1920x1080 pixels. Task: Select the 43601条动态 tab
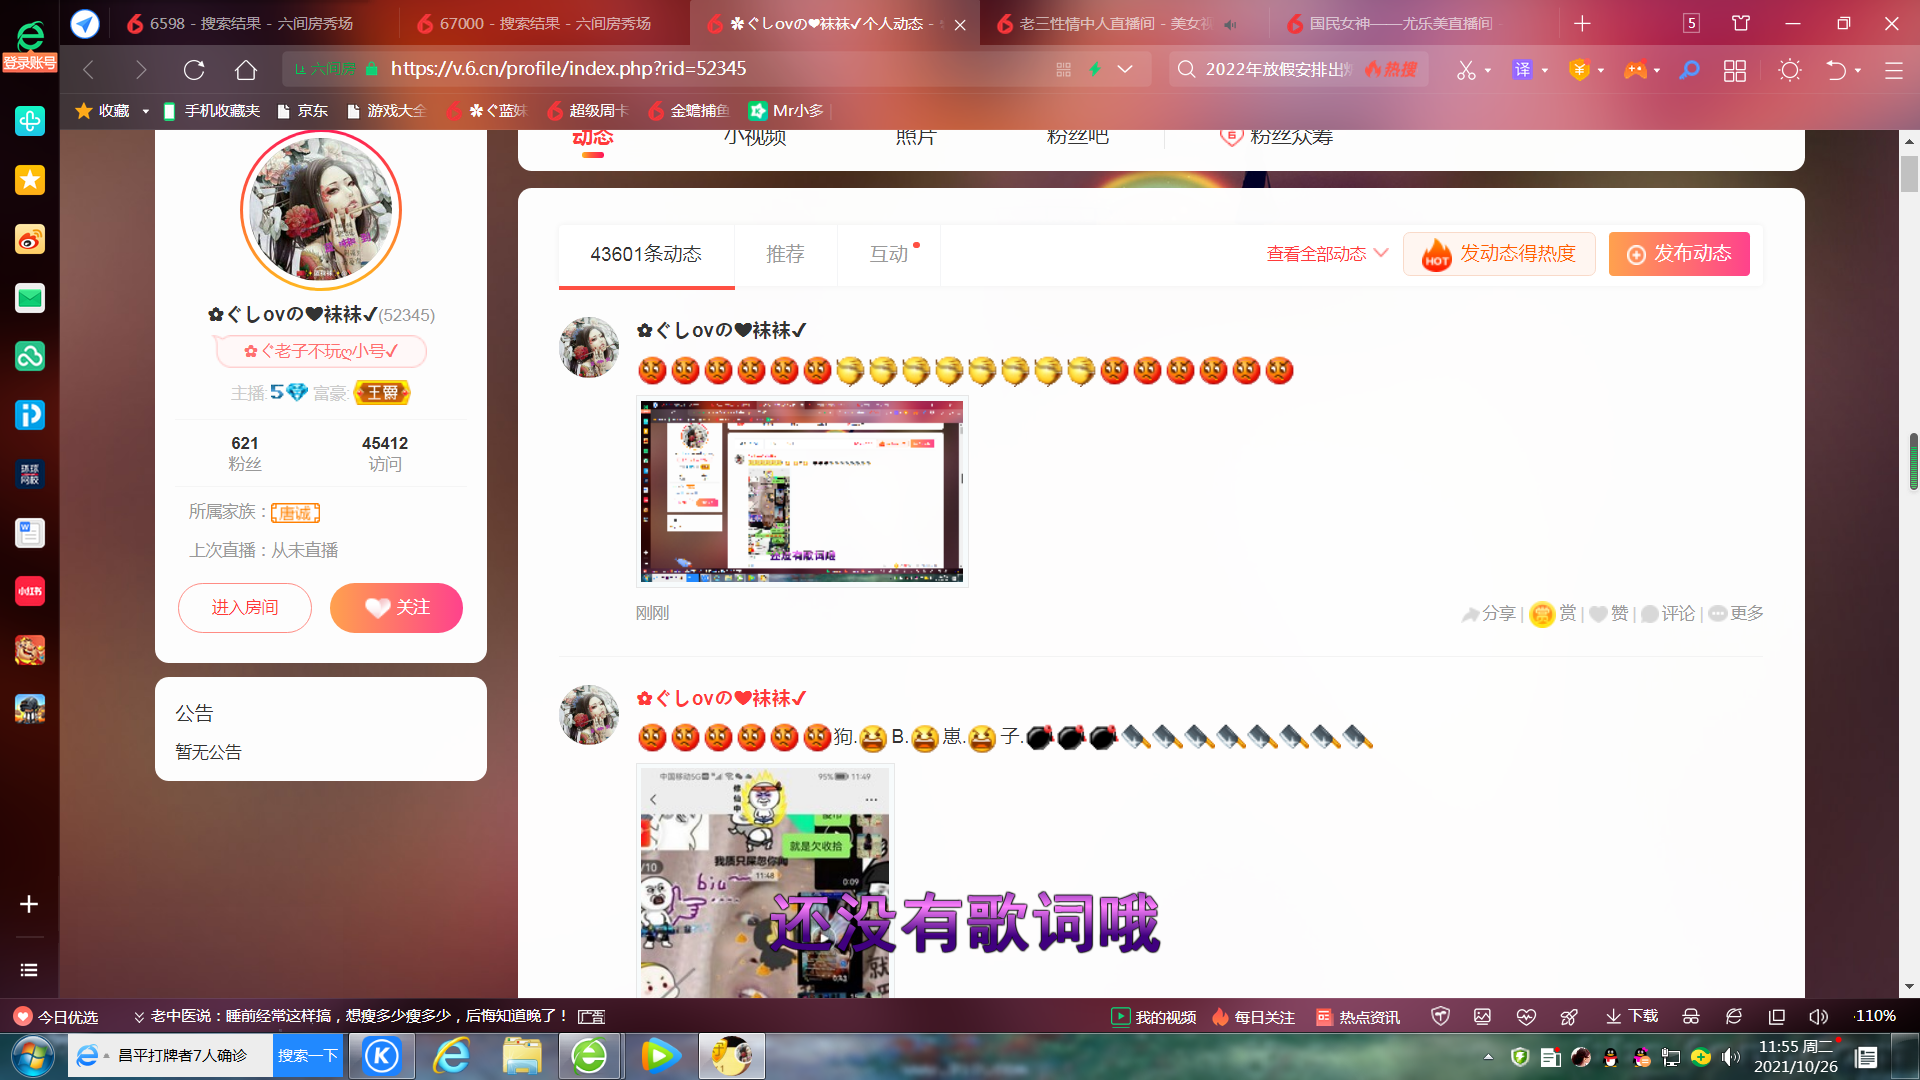pyautogui.click(x=646, y=256)
